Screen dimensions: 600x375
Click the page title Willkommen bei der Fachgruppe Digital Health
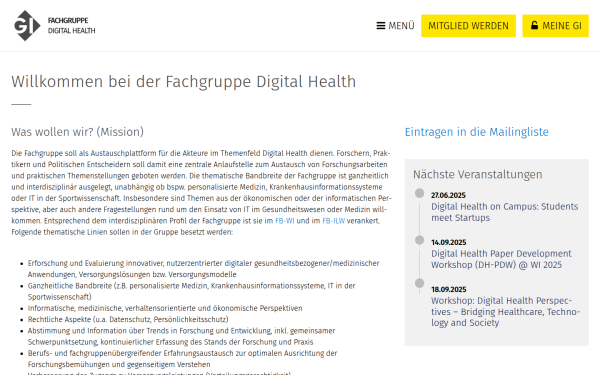click(x=184, y=82)
